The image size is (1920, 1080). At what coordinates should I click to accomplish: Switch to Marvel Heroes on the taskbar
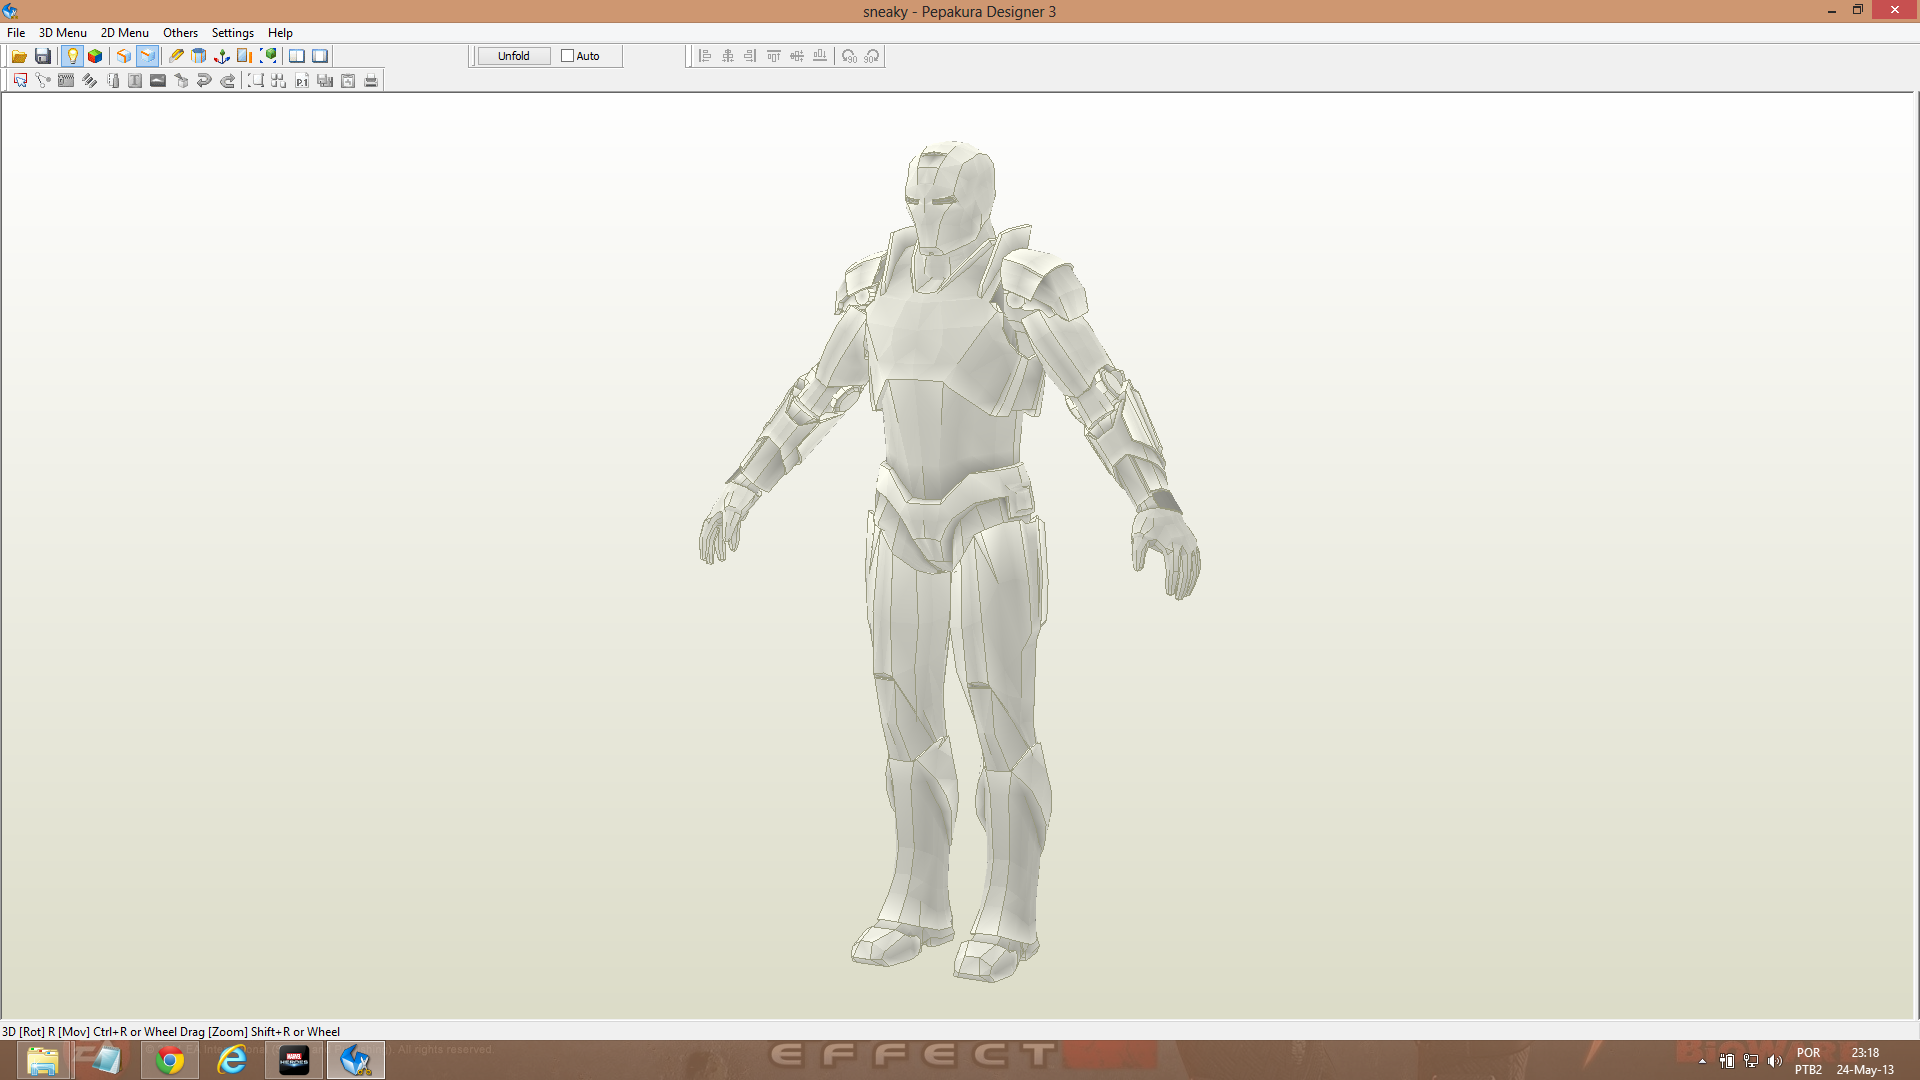[294, 1060]
